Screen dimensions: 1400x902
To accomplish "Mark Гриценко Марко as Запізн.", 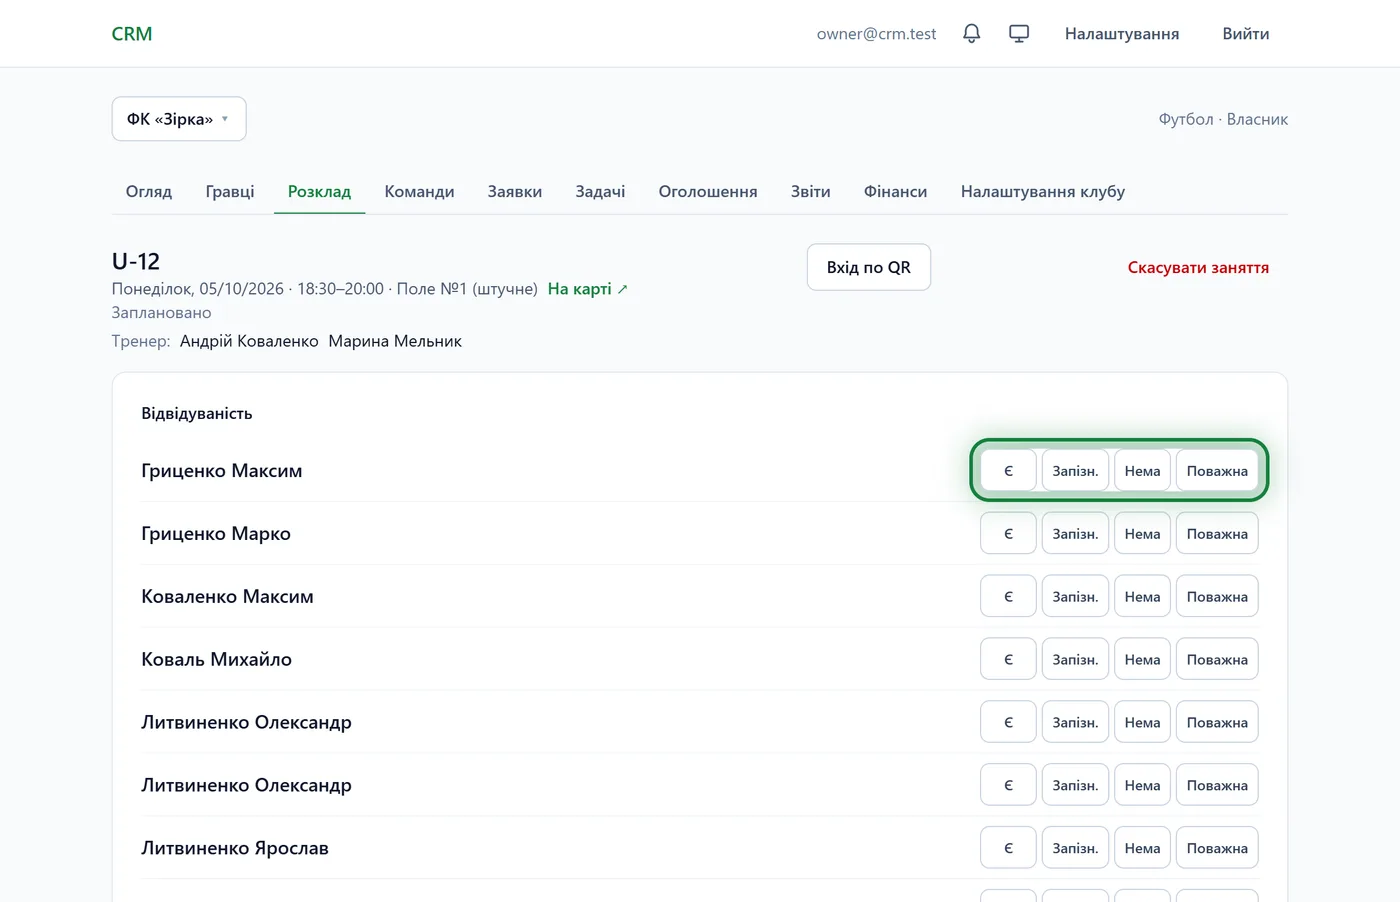I will click(x=1075, y=534).
